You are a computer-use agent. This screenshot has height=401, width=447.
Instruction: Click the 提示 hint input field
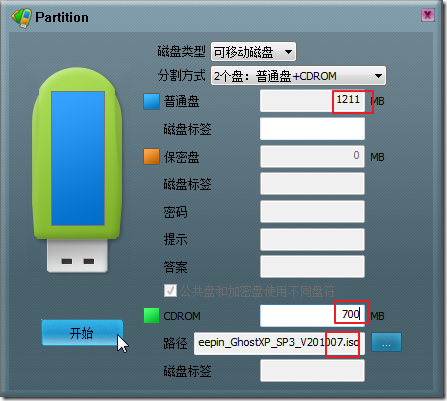tap(312, 239)
